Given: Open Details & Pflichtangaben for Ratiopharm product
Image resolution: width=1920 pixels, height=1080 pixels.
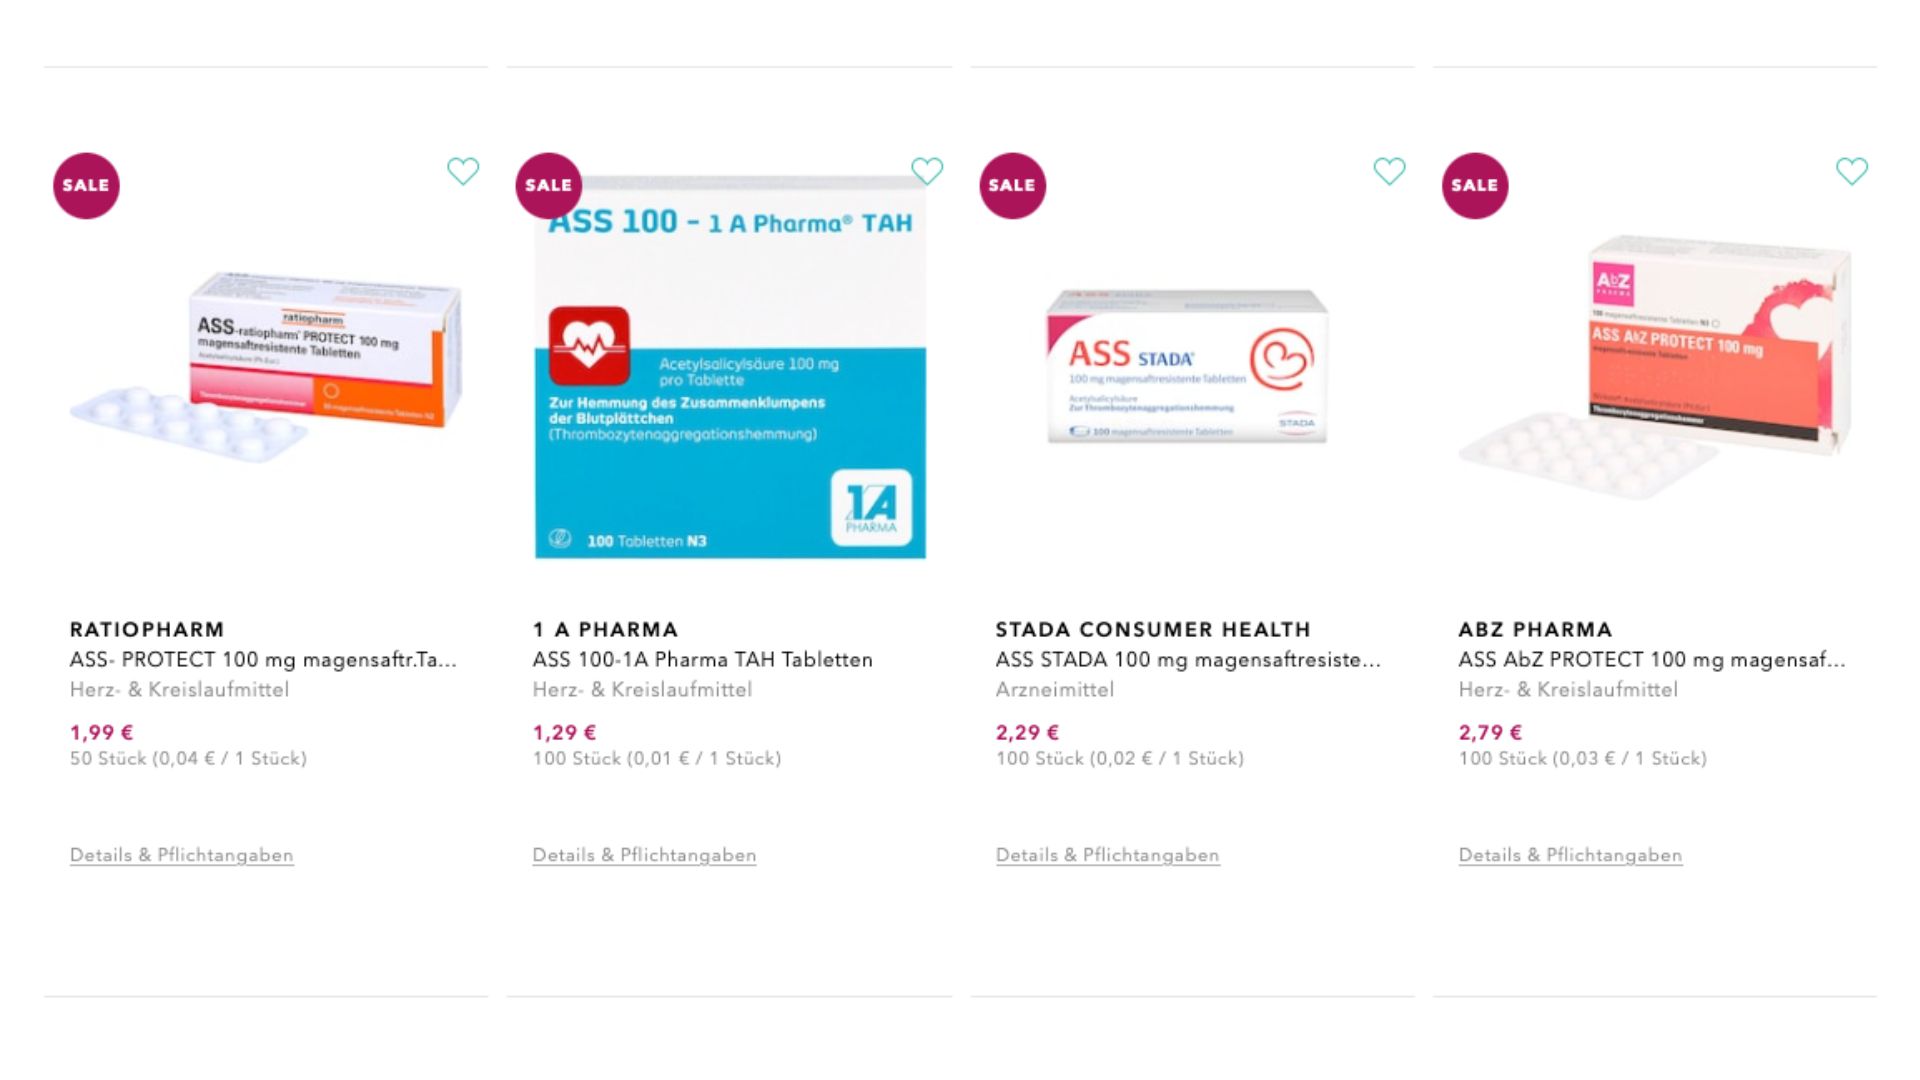Looking at the screenshot, I should (182, 855).
